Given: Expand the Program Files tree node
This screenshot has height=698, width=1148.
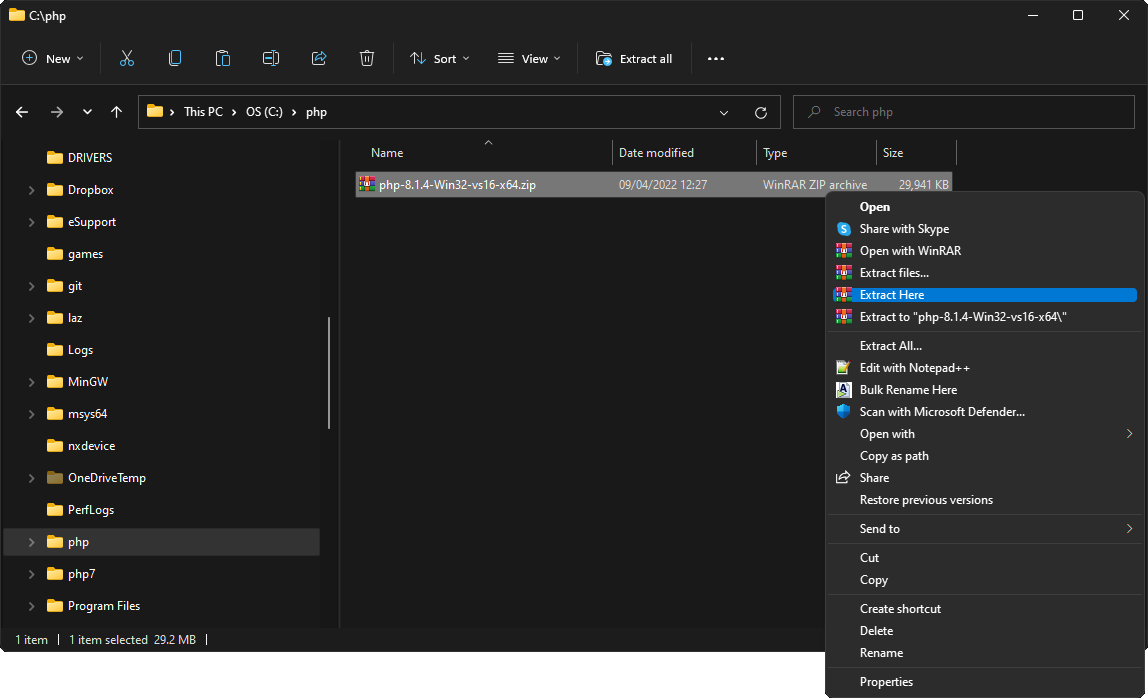Looking at the screenshot, I should (x=31, y=606).
